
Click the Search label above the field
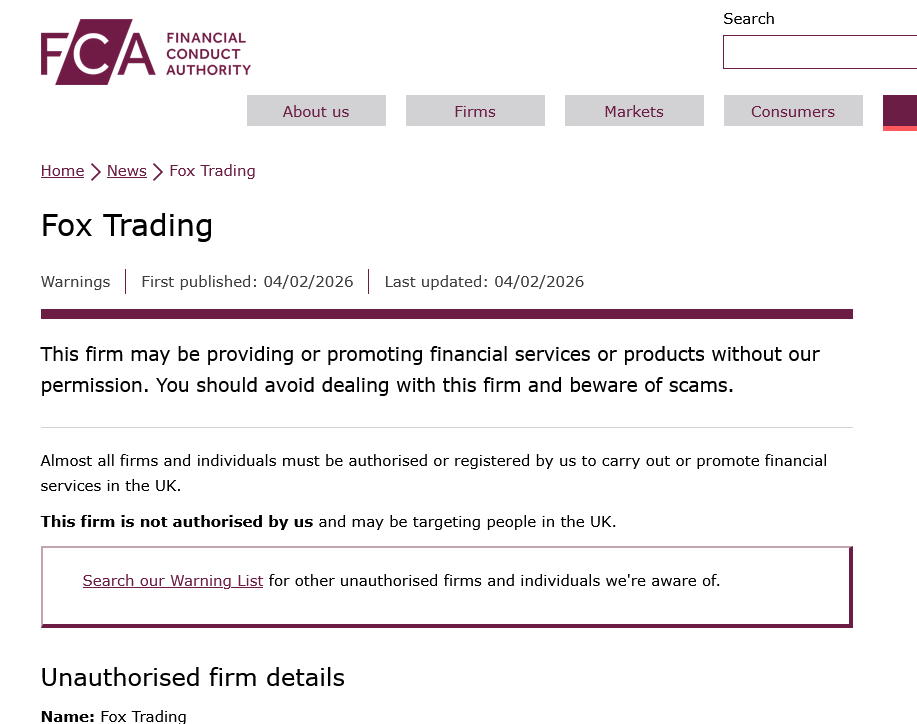749,19
